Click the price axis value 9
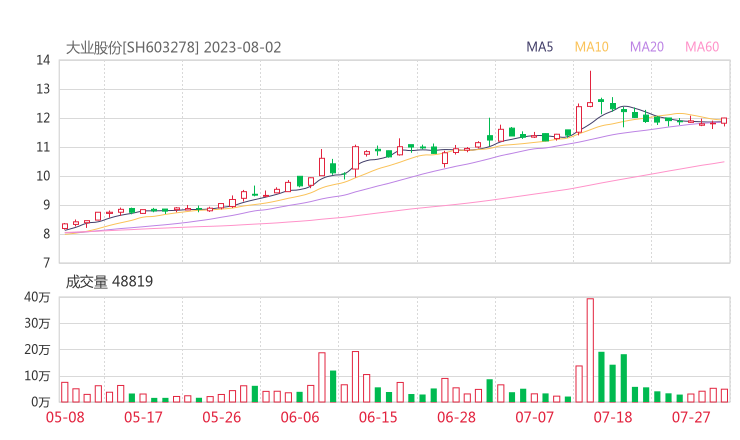Viewport: 740px width, 440px height. pos(46,205)
